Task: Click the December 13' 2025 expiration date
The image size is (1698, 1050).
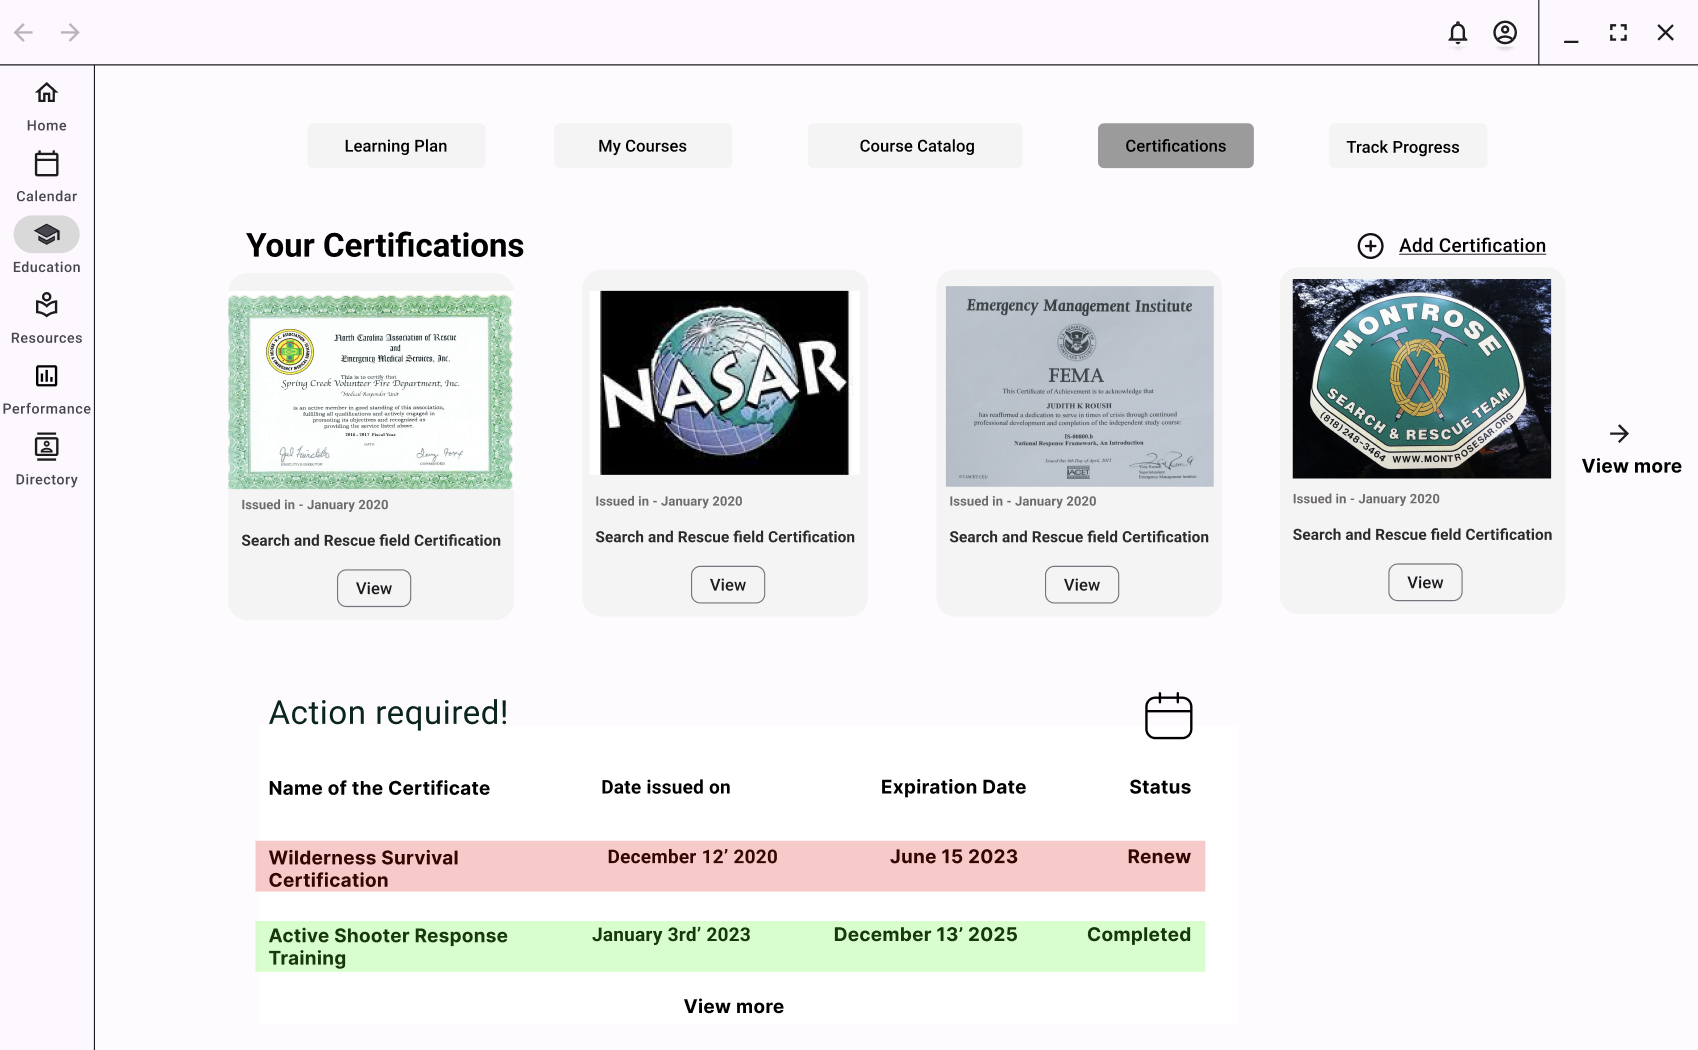Action: pyautogui.click(x=926, y=935)
